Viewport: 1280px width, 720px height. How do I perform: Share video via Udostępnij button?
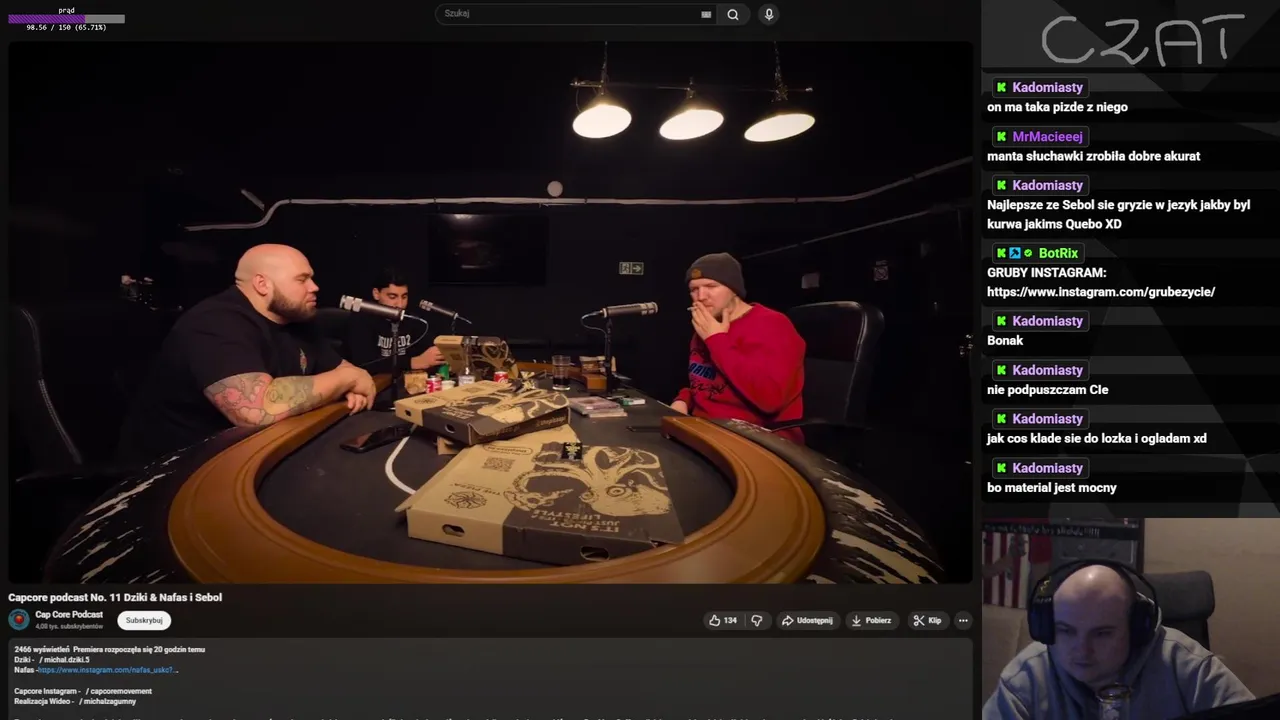pos(807,620)
